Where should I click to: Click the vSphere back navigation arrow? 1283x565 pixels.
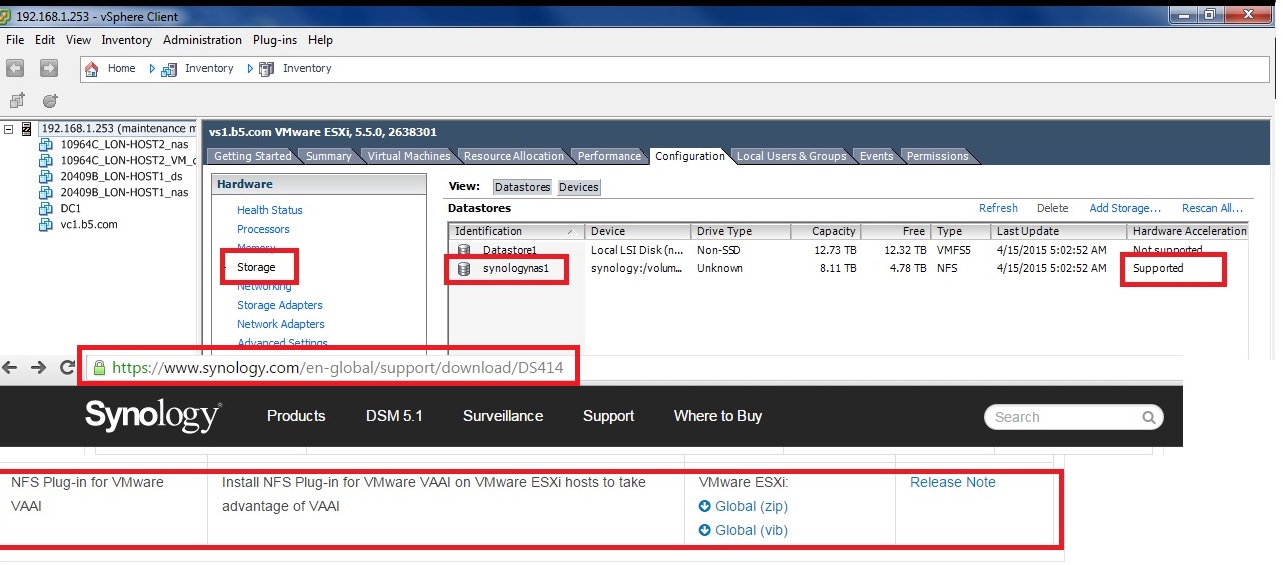point(16,68)
